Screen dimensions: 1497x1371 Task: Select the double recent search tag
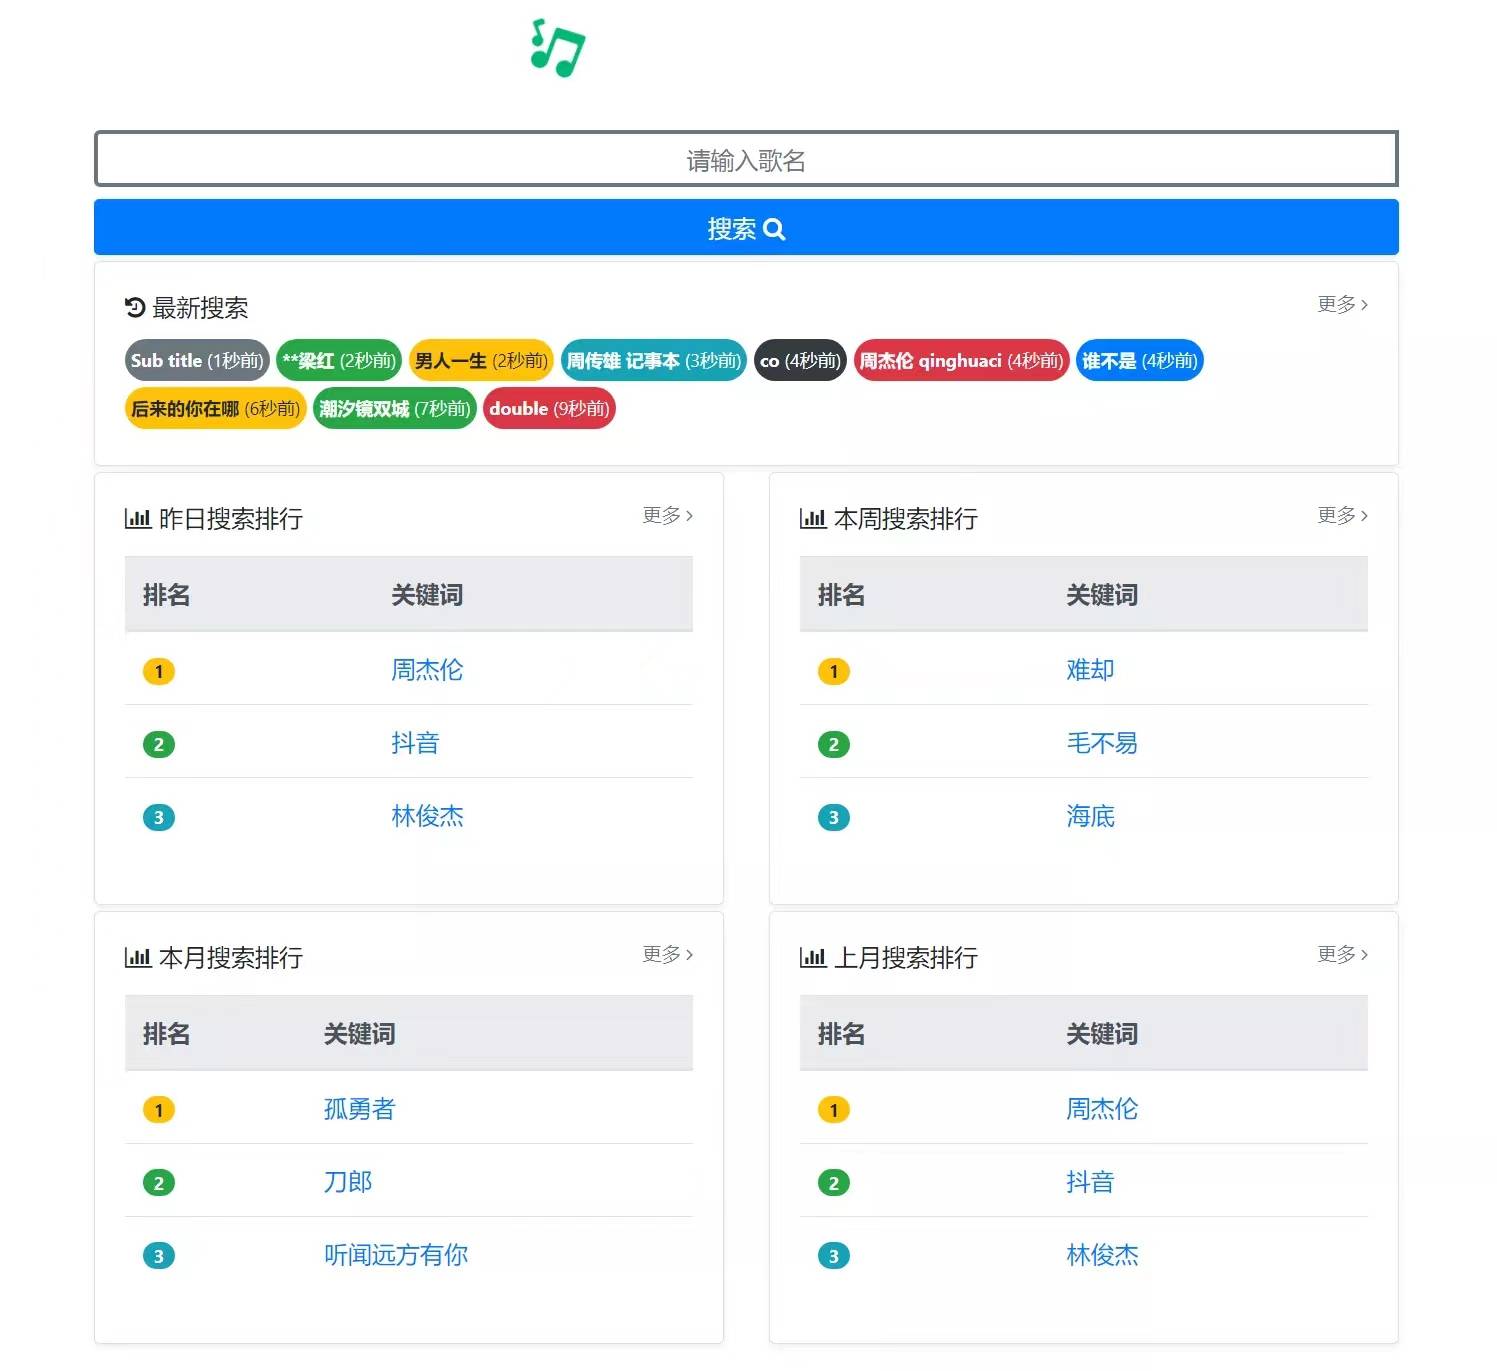549,409
